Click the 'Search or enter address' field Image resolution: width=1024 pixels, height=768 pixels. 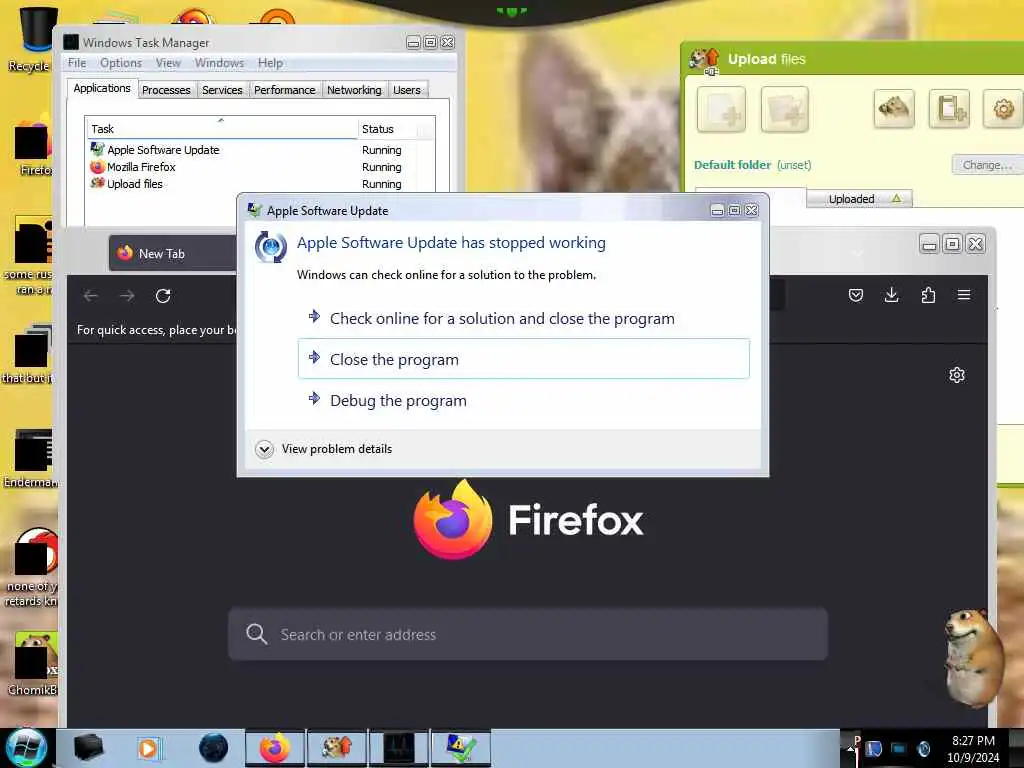tap(528, 634)
